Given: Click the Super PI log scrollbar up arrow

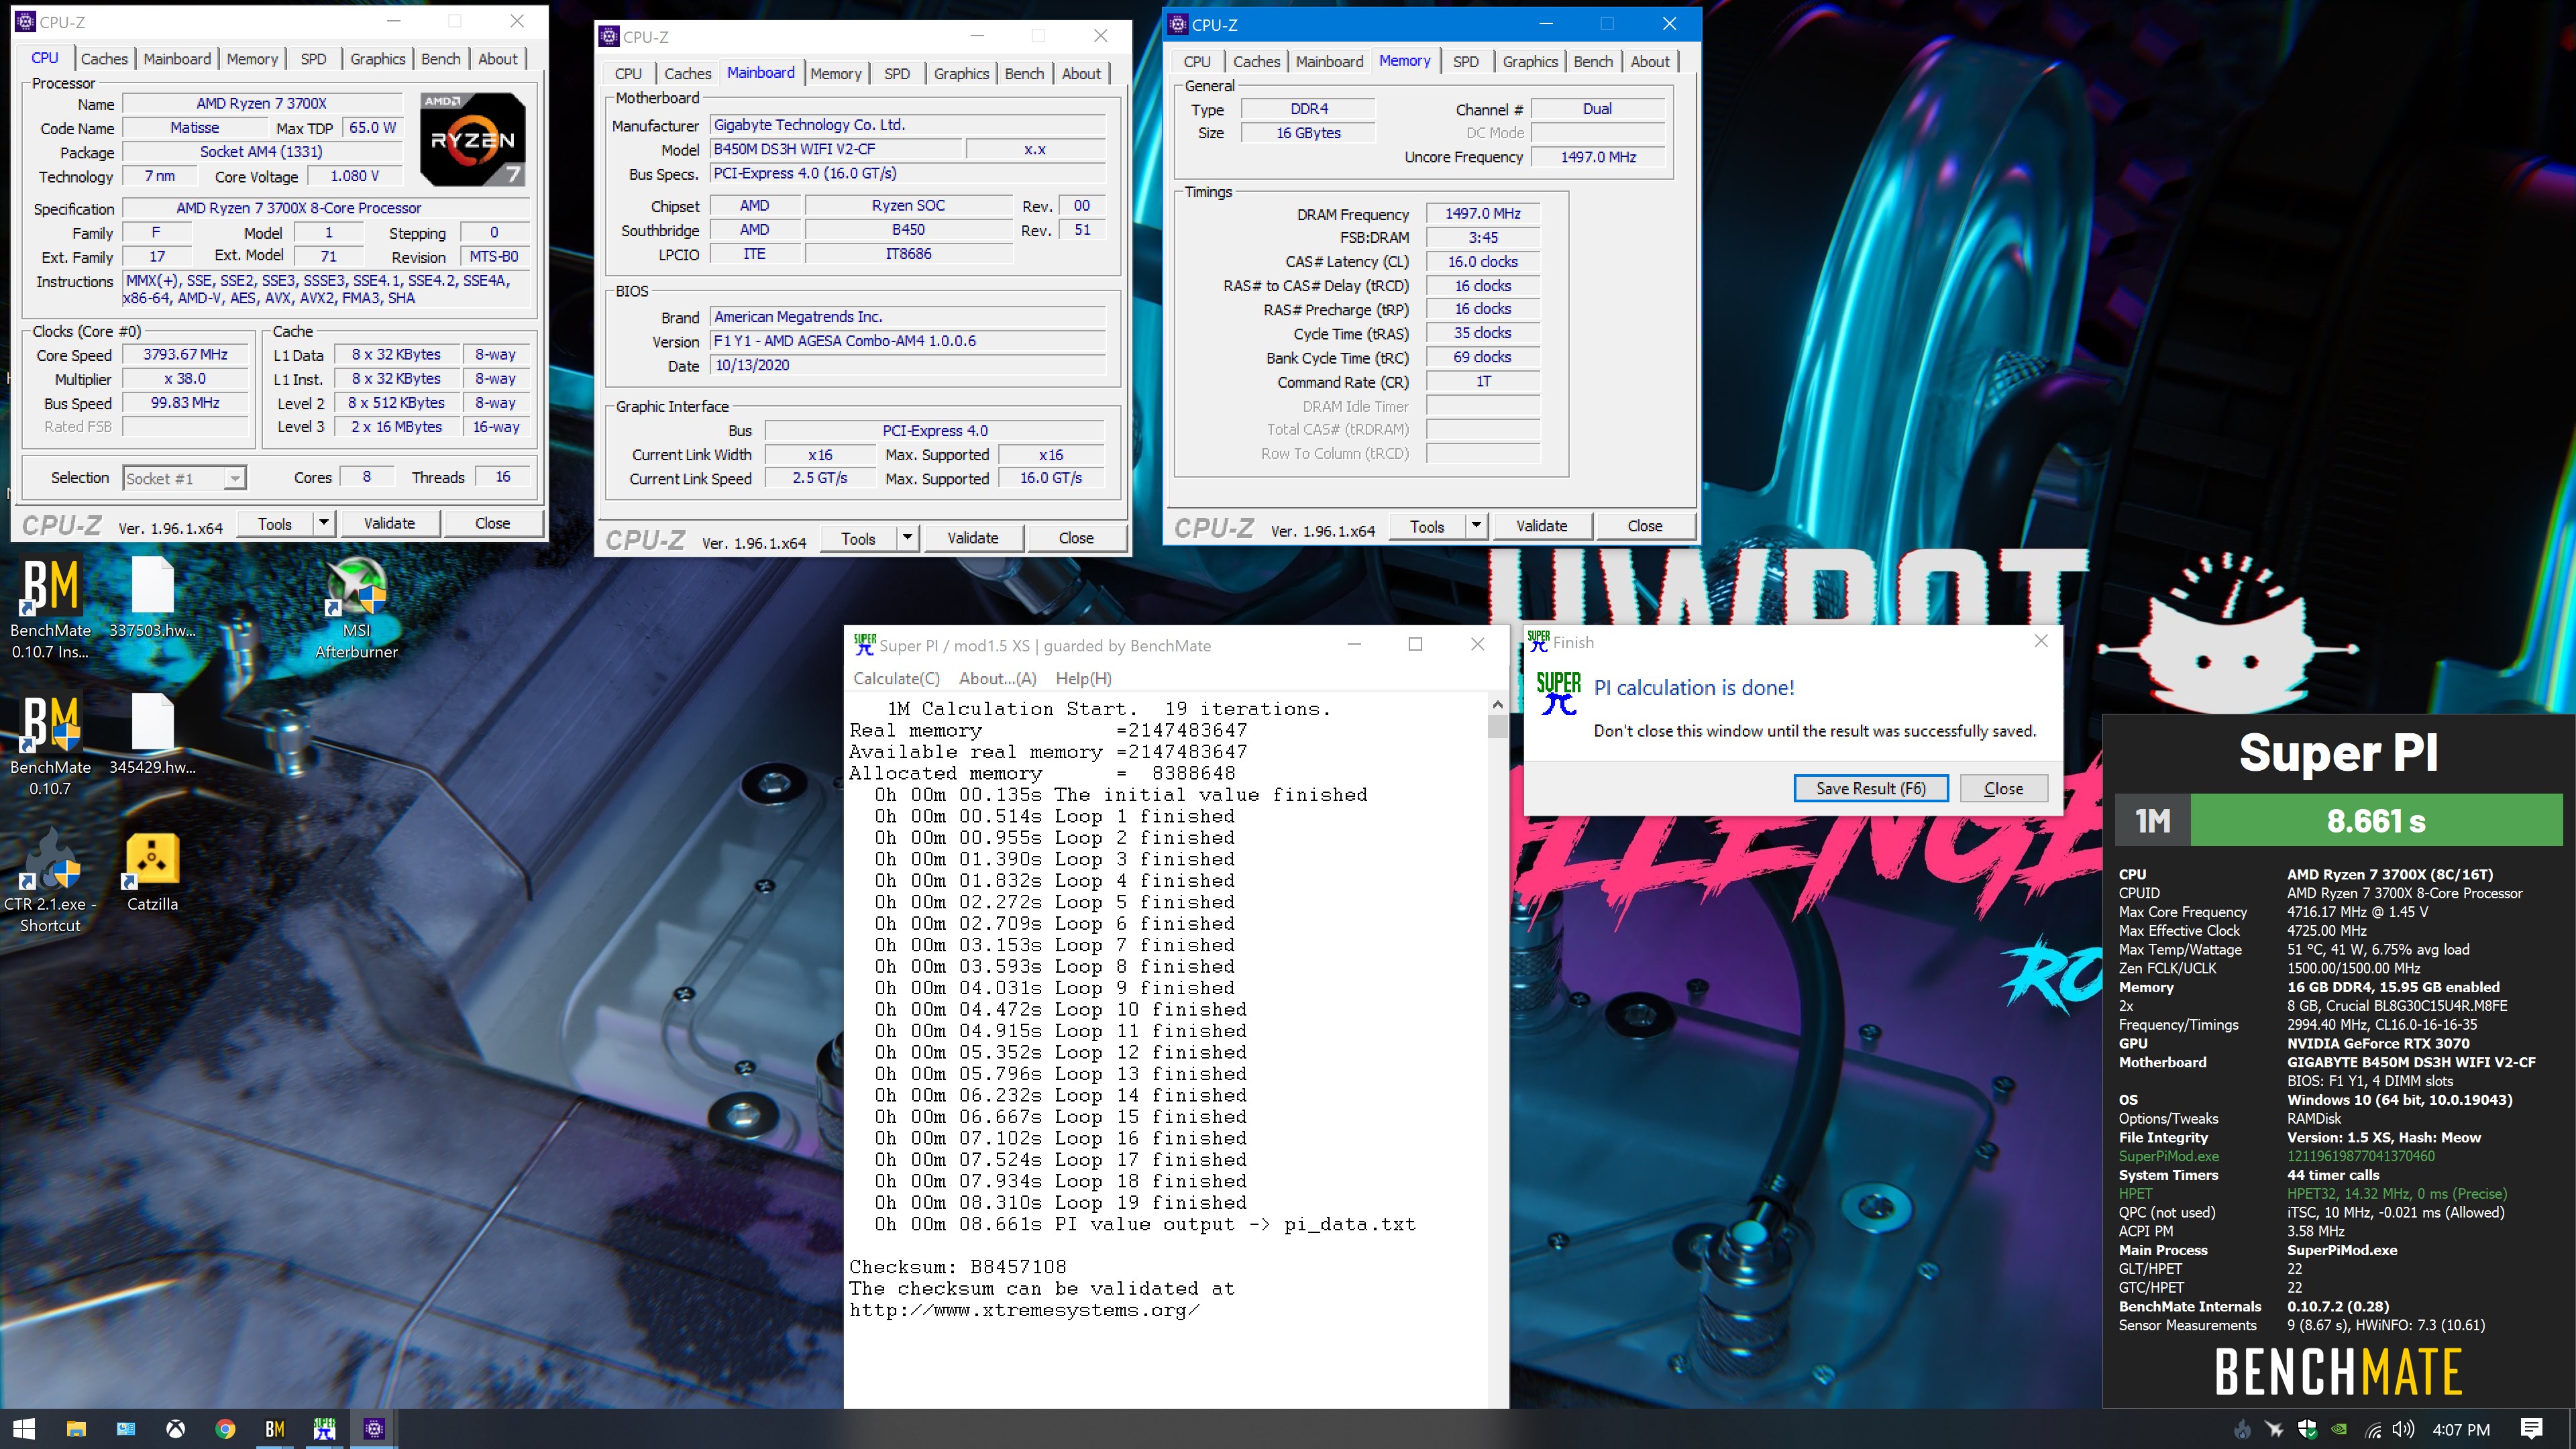Looking at the screenshot, I should click(x=1497, y=705).
